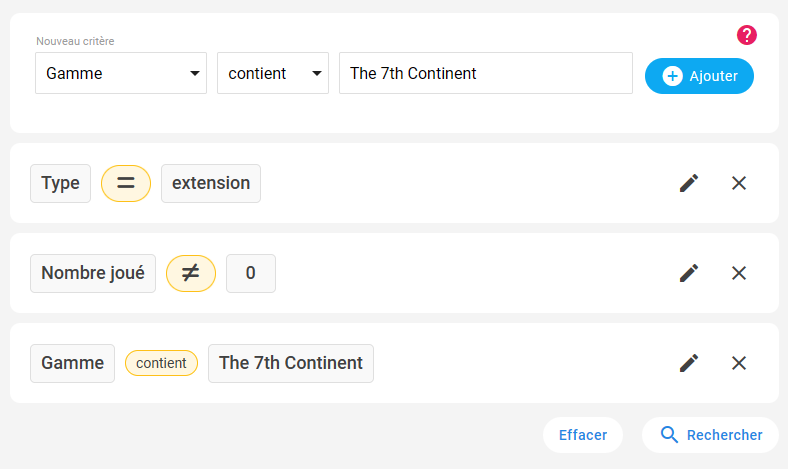Screen dimensions: 788x469
Task: Delete the Nombre joué criterion
Action: click(x=739, y=273)
